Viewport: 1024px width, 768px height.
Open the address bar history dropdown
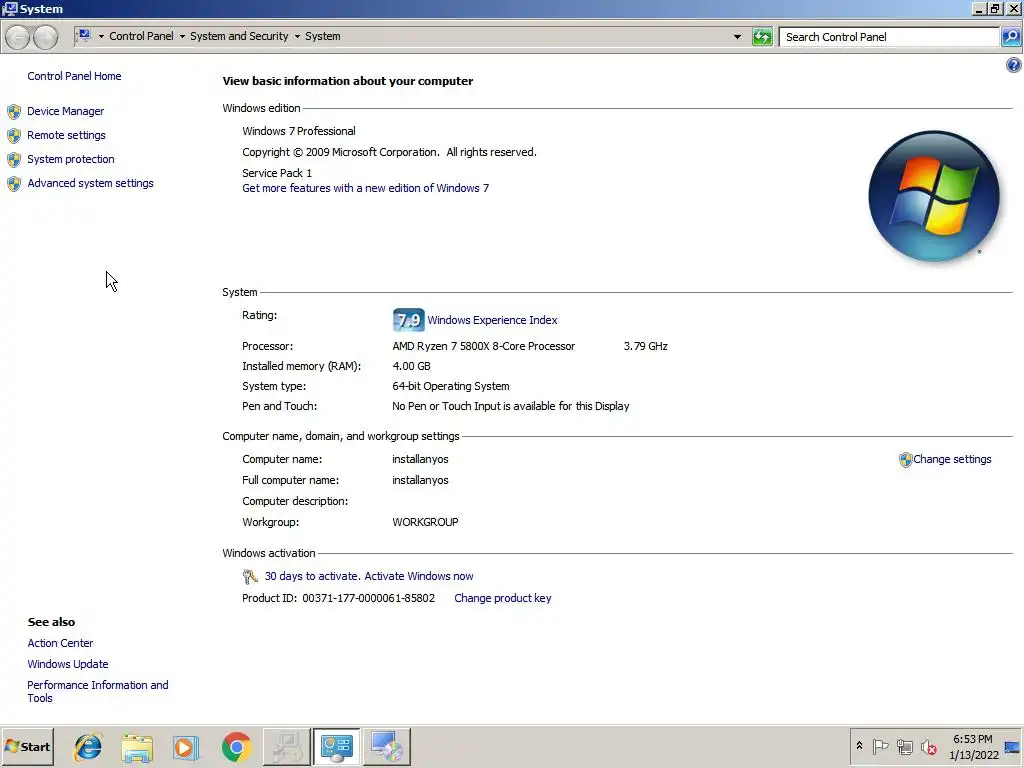click(737, 37)
